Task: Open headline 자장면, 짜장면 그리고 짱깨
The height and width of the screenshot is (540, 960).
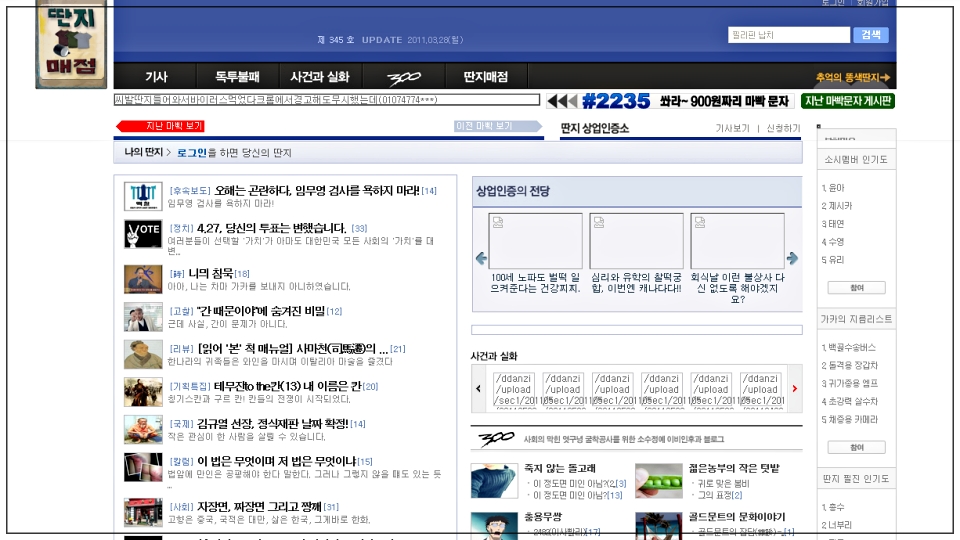Action: [260, 507]
